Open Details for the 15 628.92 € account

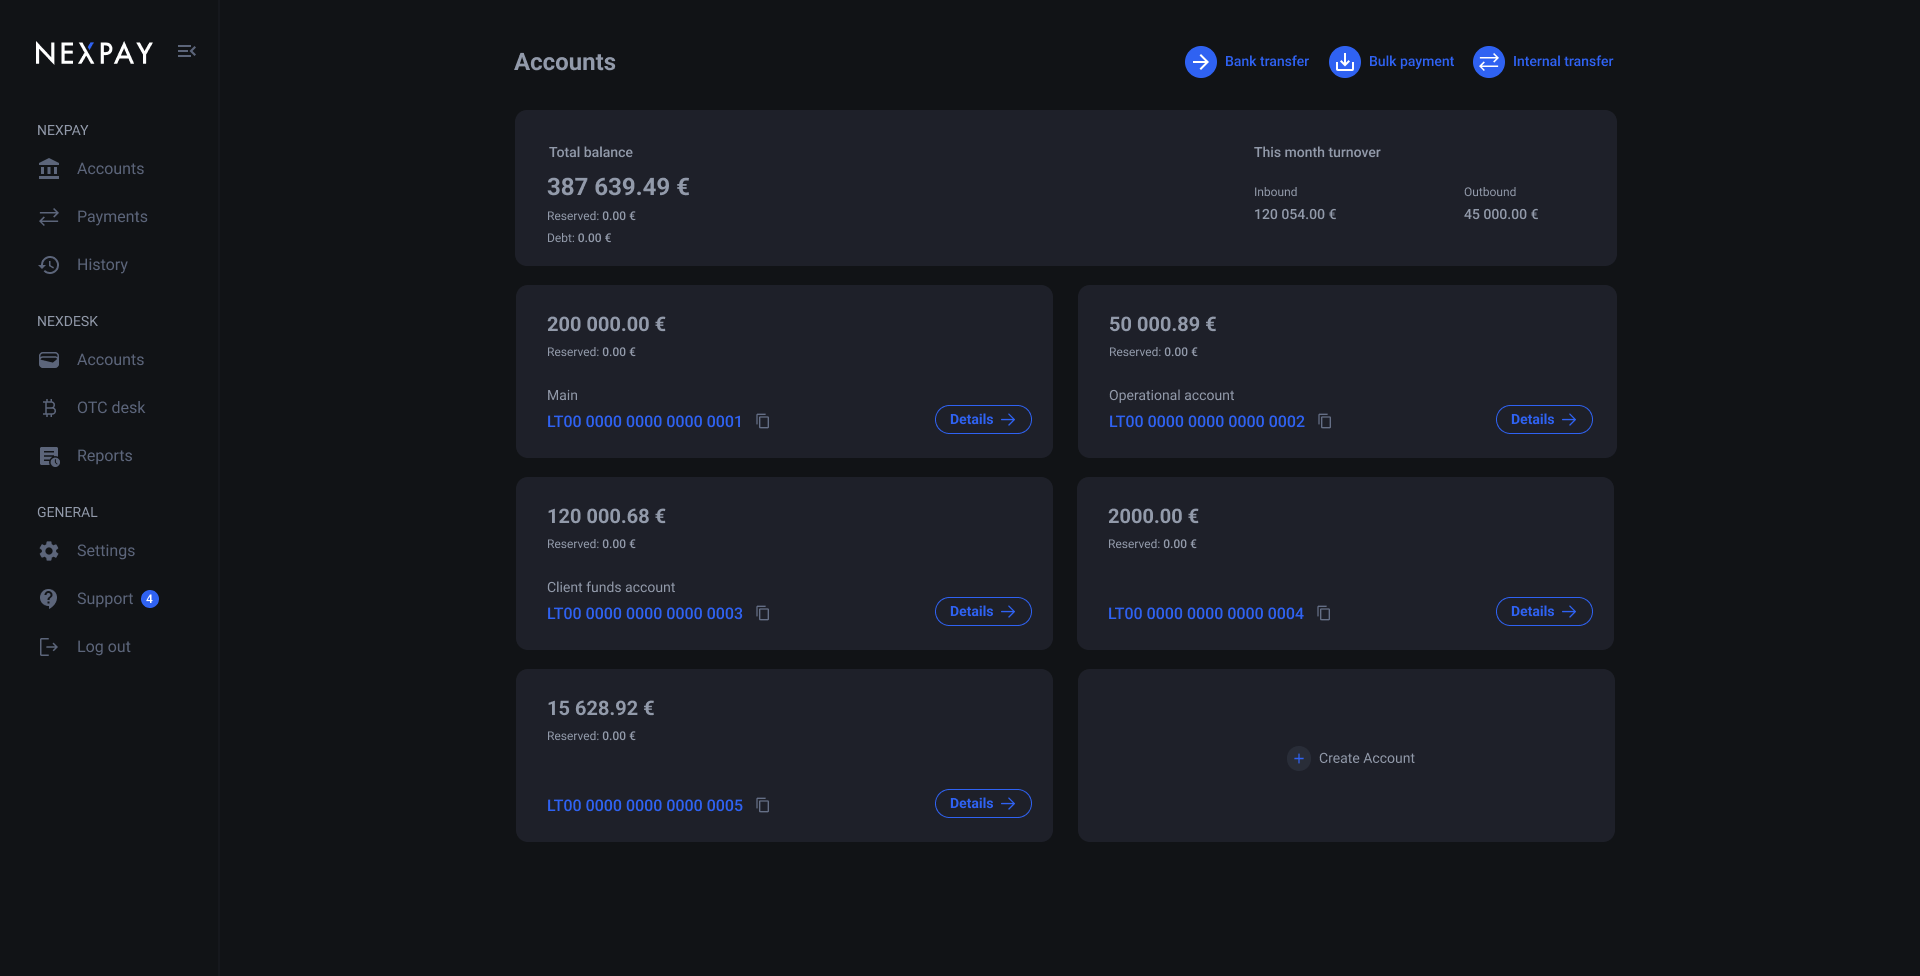[983, 804]
